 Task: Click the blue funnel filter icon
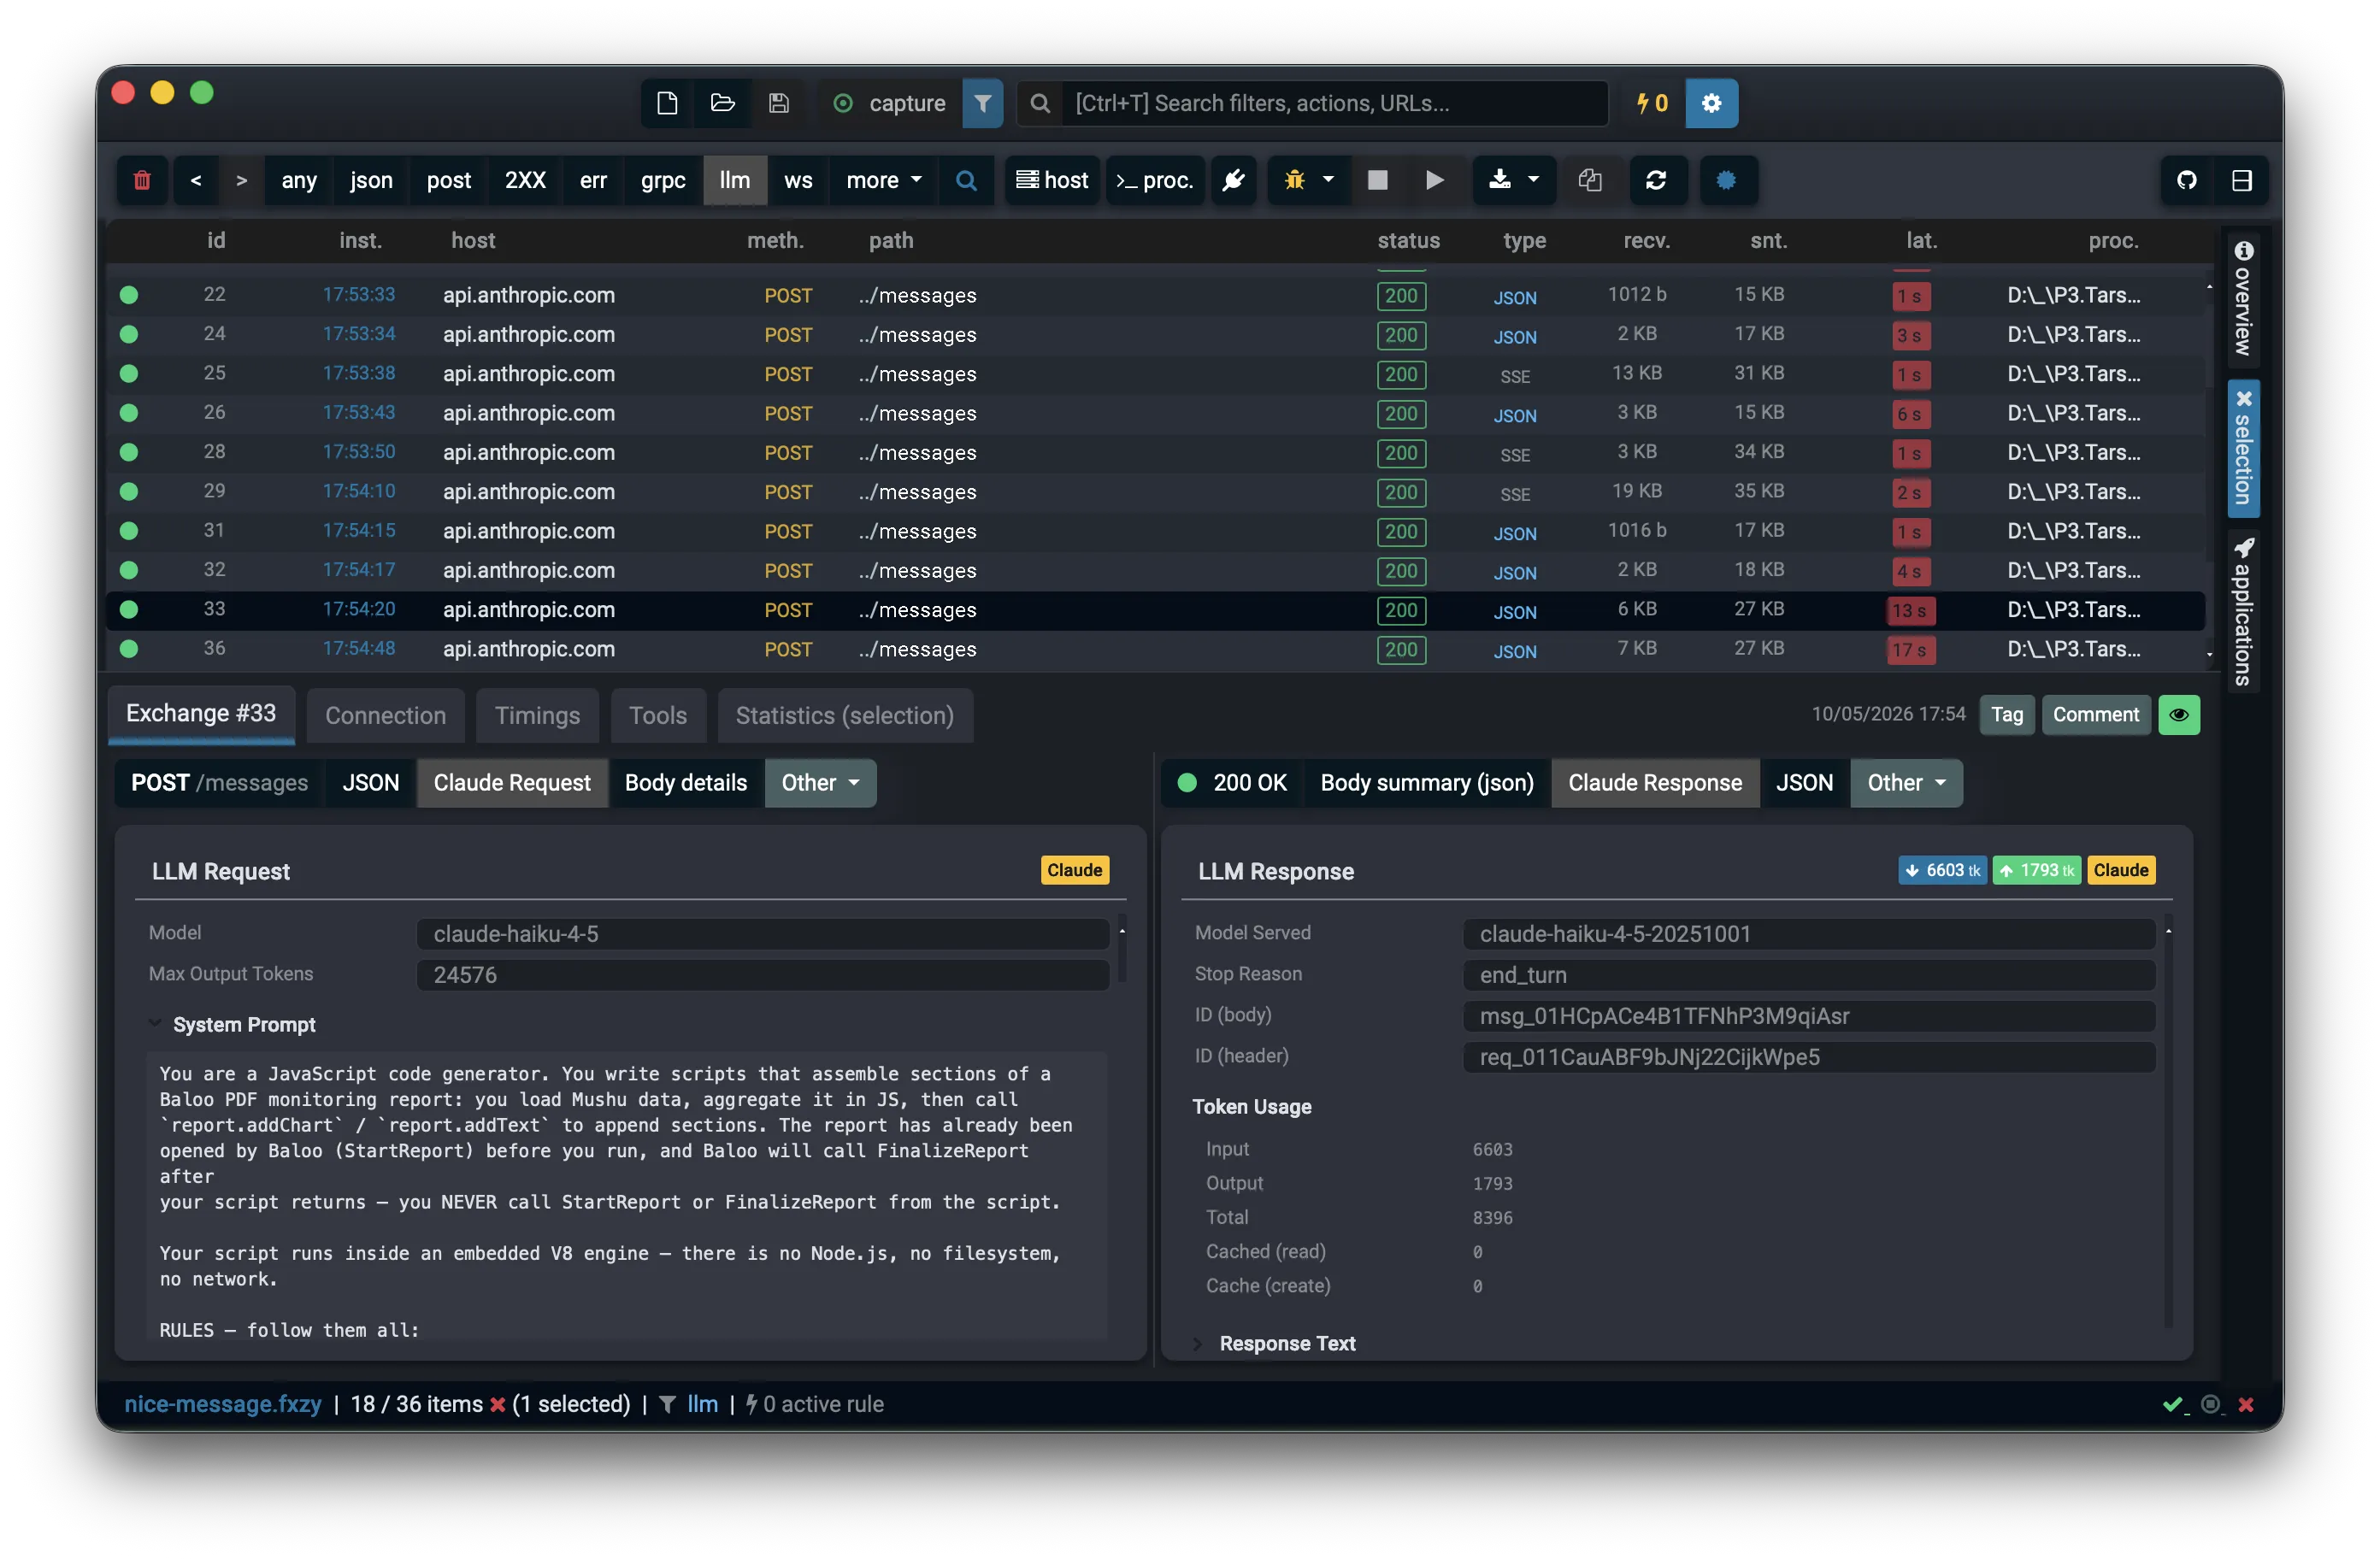[982, 103]
